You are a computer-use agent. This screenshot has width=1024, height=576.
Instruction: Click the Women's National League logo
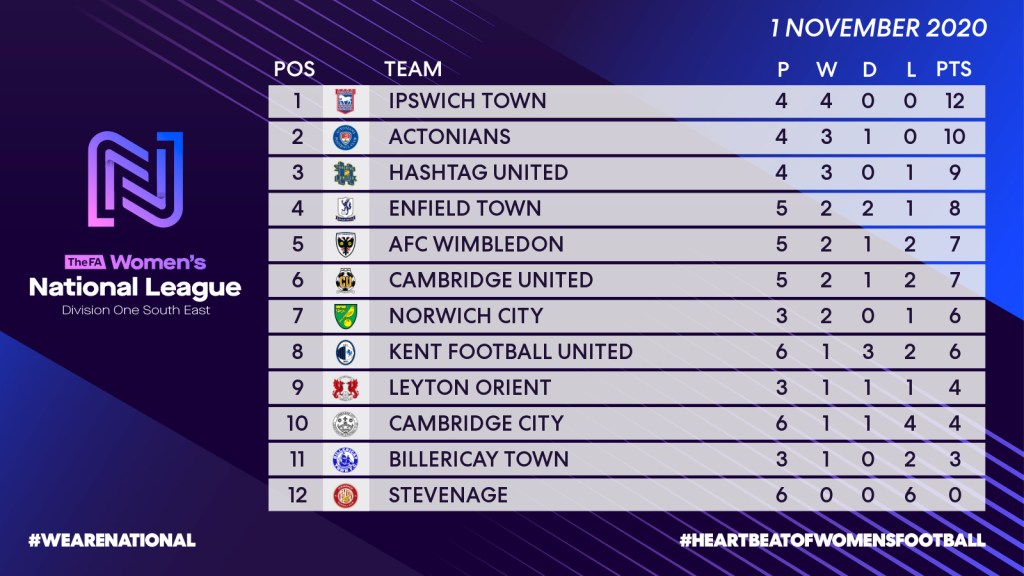[x=135, y=180]
